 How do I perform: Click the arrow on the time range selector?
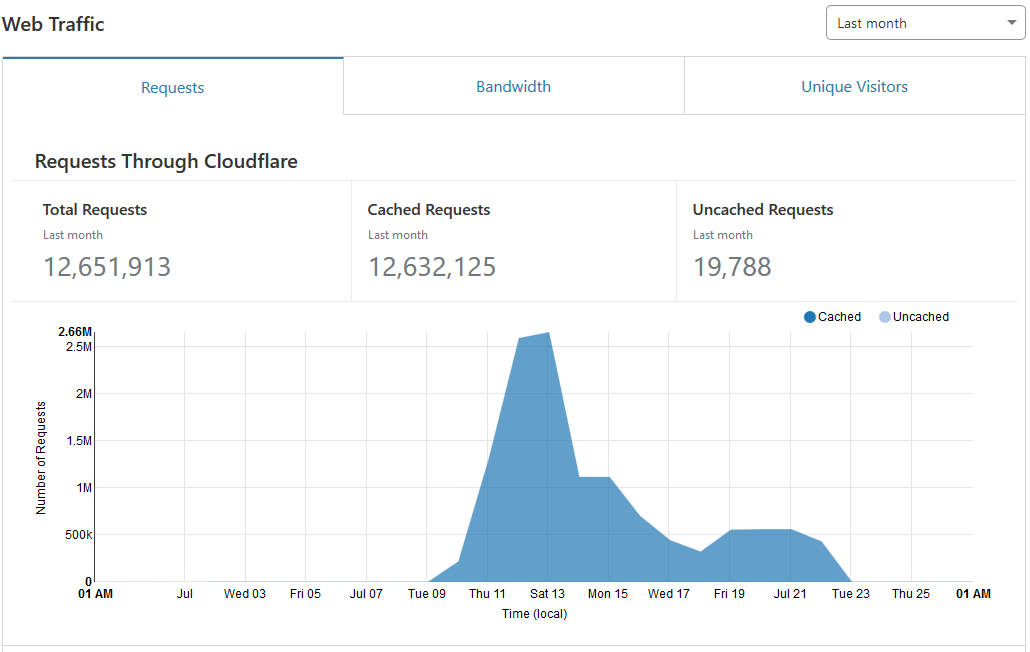[x=1011, y=23]
